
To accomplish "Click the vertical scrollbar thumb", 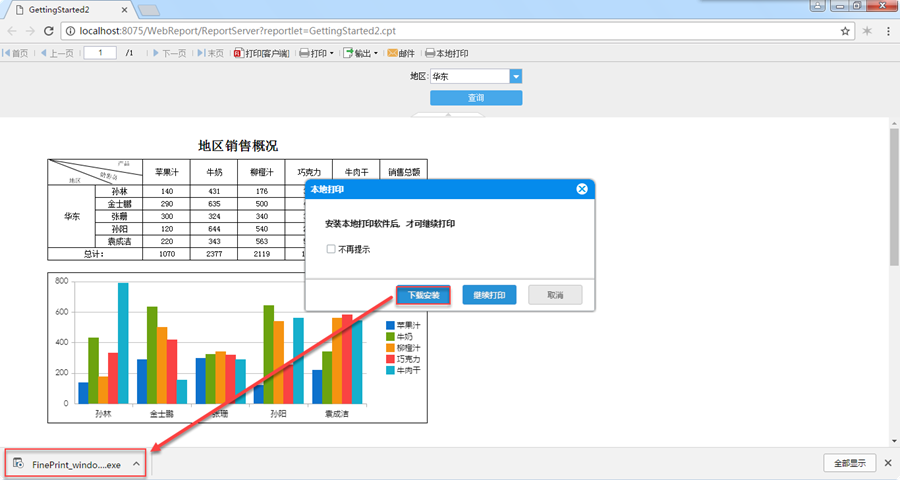I will coord(894,198).
